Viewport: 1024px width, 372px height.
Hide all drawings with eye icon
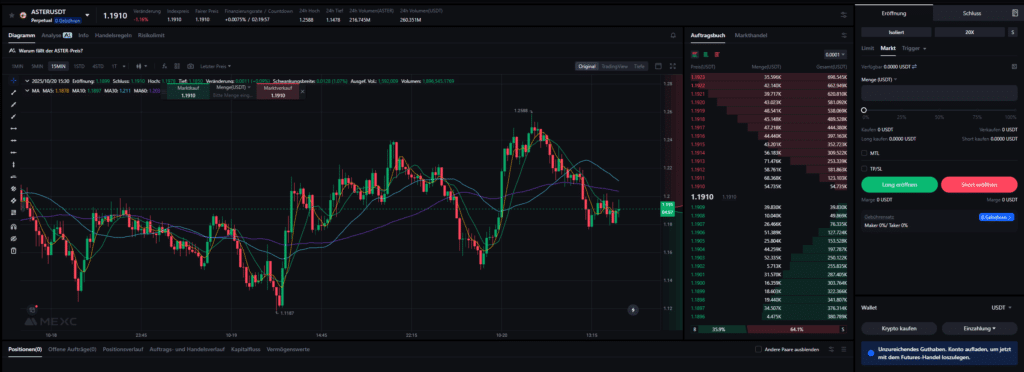[13, 239]
